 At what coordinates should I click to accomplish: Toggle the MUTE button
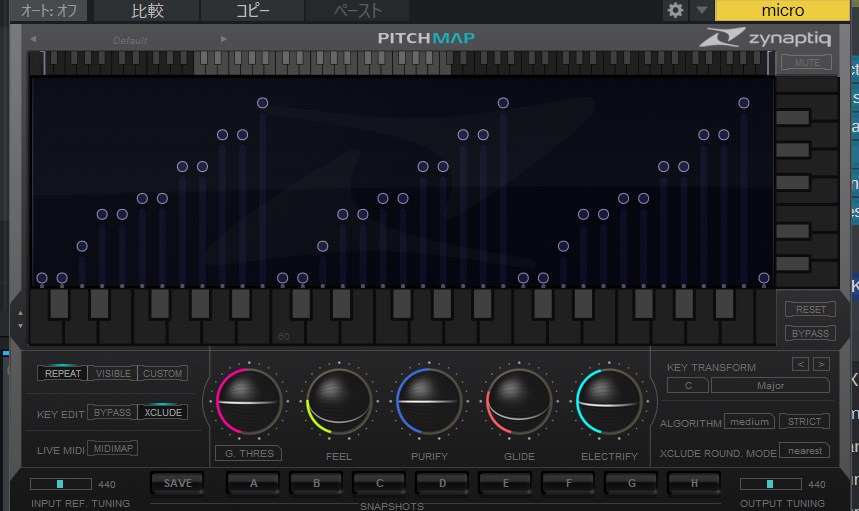tap(806, 62)
